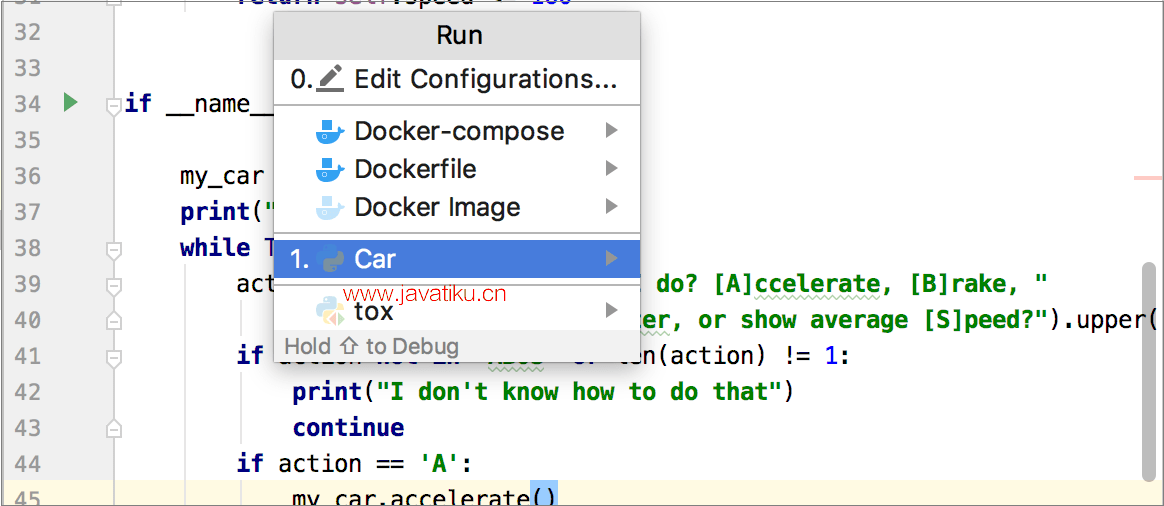Toggle the code fold marker on line 38
1164x506 pixels.
point(114,252)
